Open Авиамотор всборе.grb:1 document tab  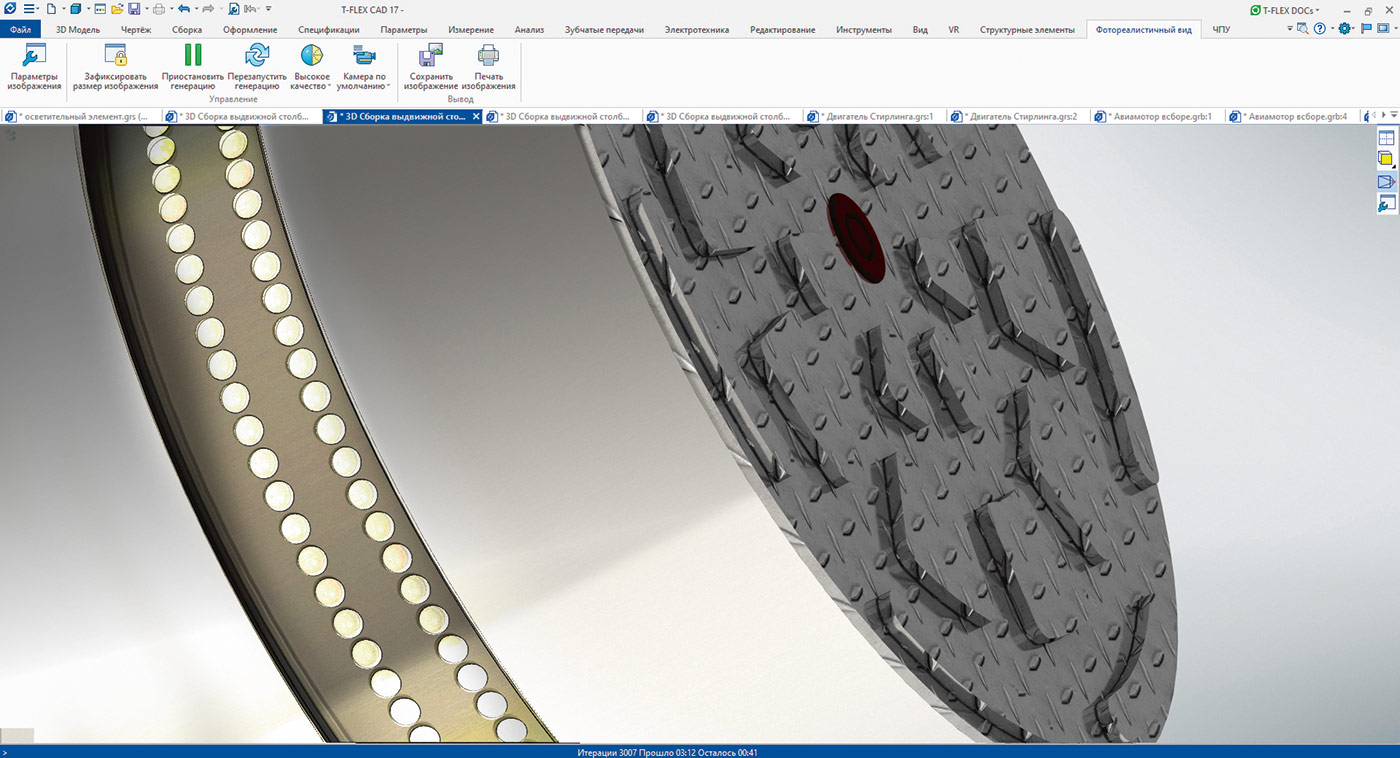(1159, 116)
